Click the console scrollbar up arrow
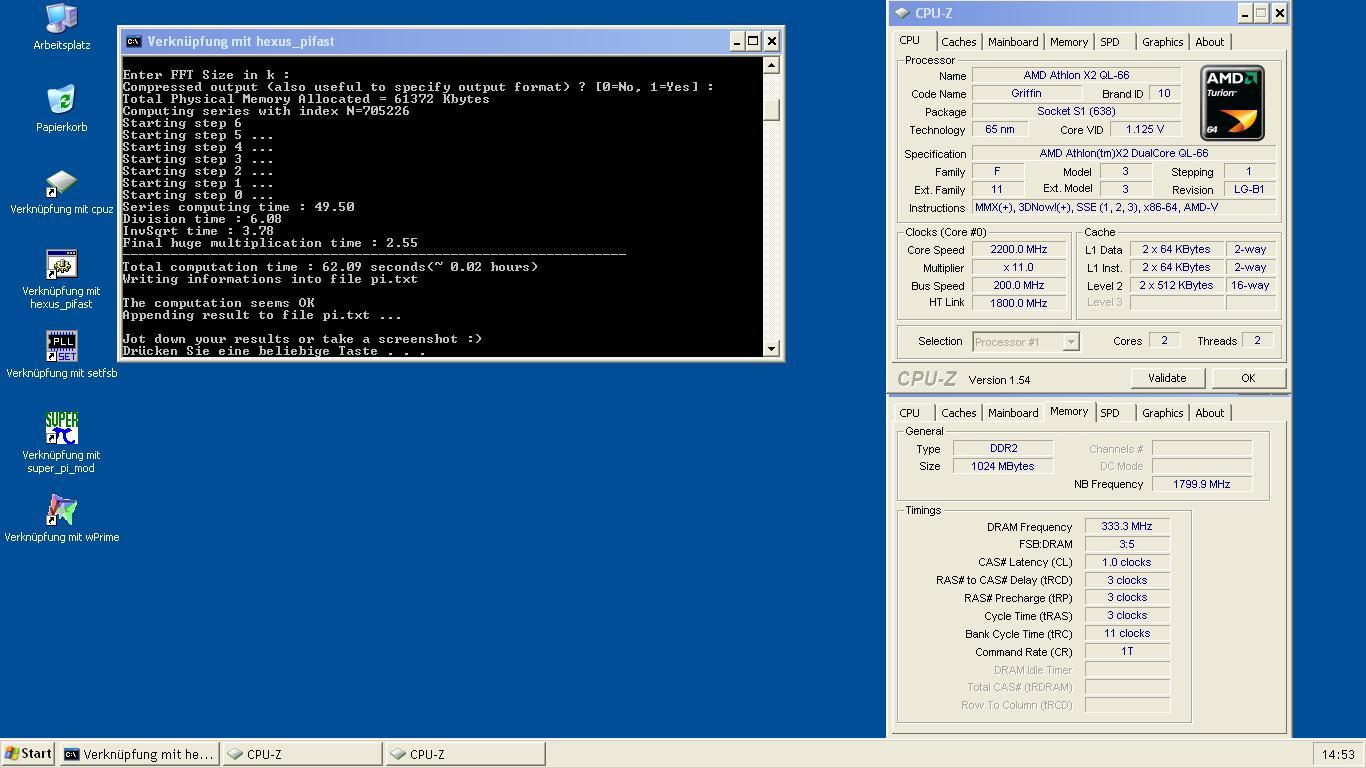The image size is (1366, 768). (771, 65)
